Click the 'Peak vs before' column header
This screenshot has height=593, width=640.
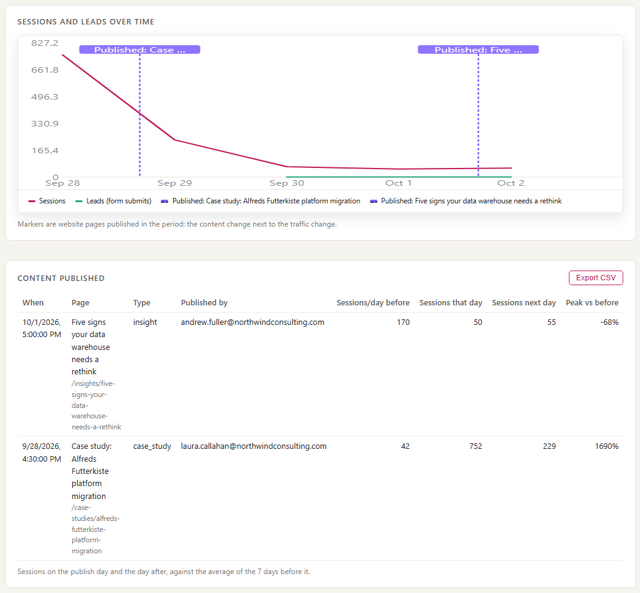(x=592, y=302)
